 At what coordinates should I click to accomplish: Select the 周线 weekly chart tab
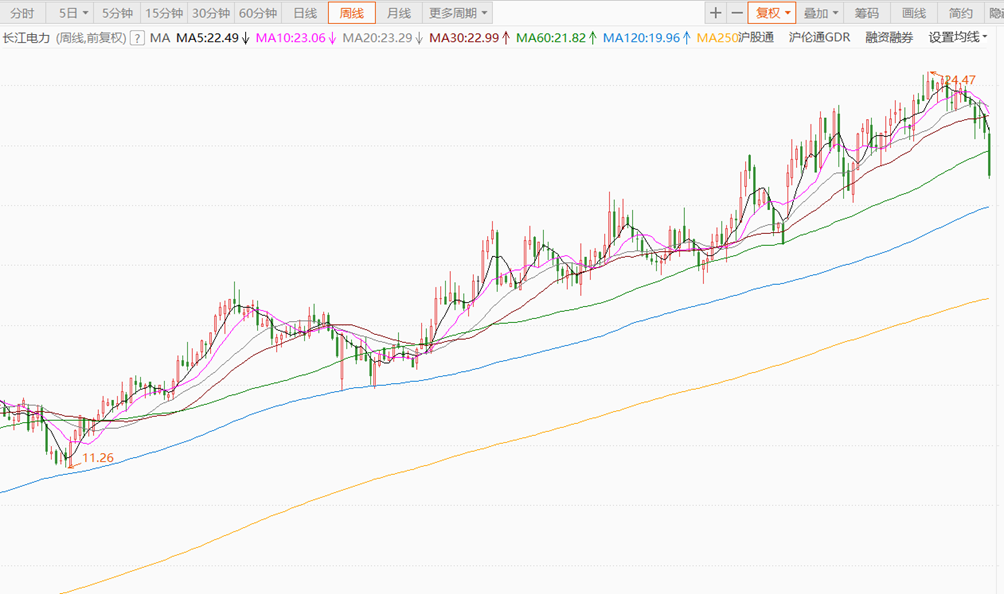point(352,13)
